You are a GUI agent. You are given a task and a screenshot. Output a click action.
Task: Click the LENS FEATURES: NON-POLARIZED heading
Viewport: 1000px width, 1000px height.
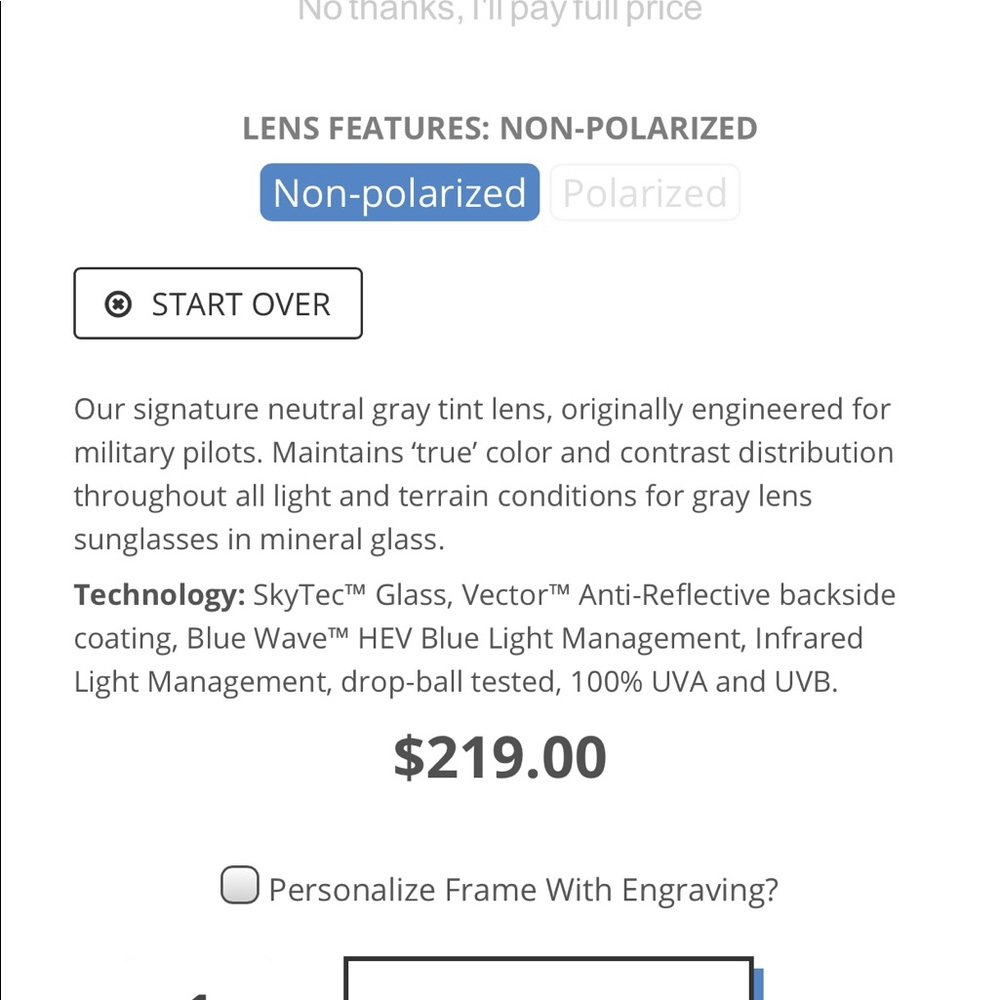point(500,128)
